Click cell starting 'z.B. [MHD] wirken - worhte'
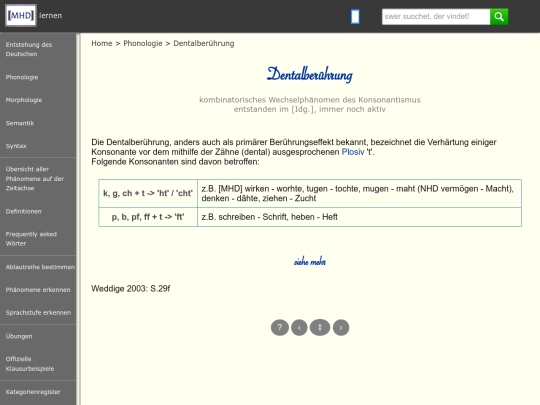Screen dimensions: 540x405 pos(360,193)
